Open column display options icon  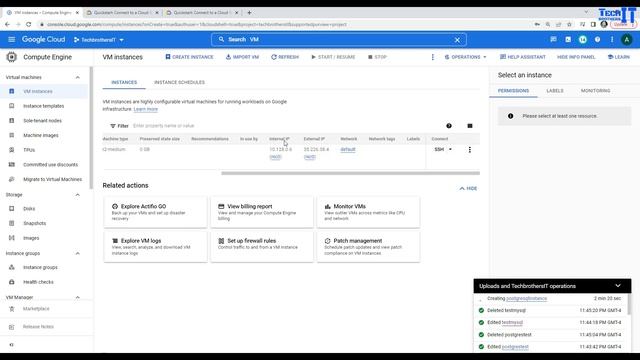470,126
